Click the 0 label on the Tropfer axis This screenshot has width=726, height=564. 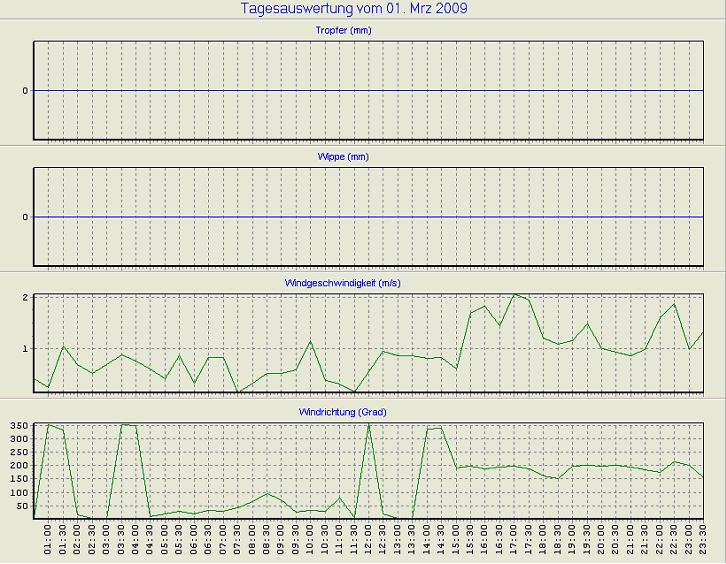[x=24, y=91]
